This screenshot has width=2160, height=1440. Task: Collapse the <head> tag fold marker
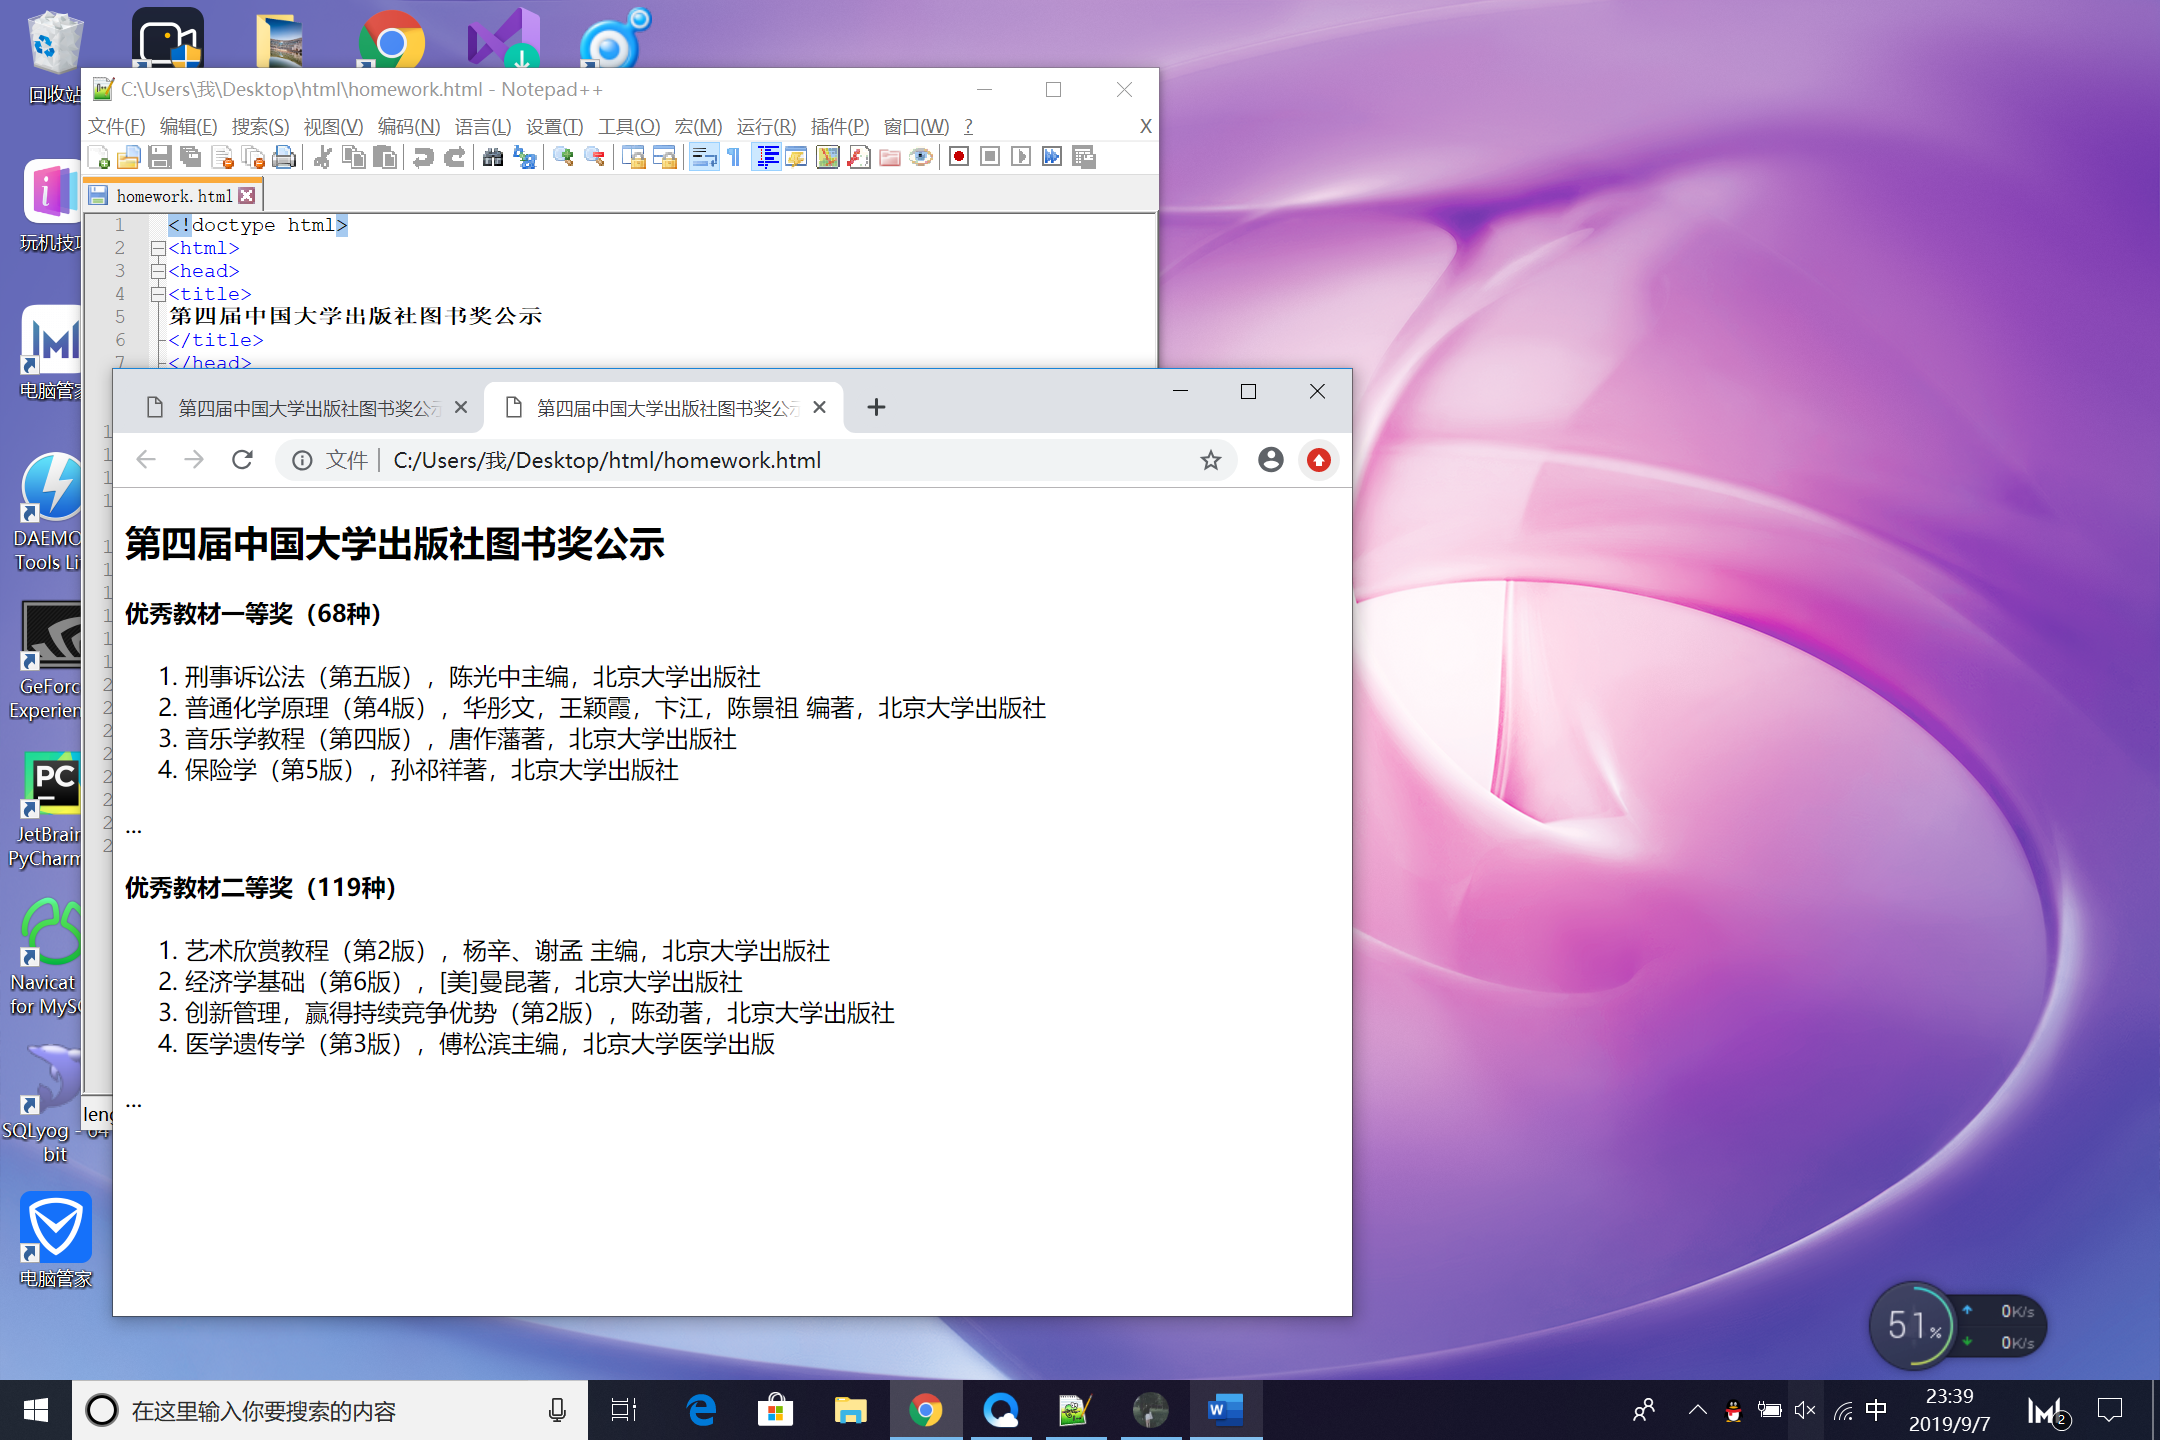pyautogui.click(x=158, y=271)
